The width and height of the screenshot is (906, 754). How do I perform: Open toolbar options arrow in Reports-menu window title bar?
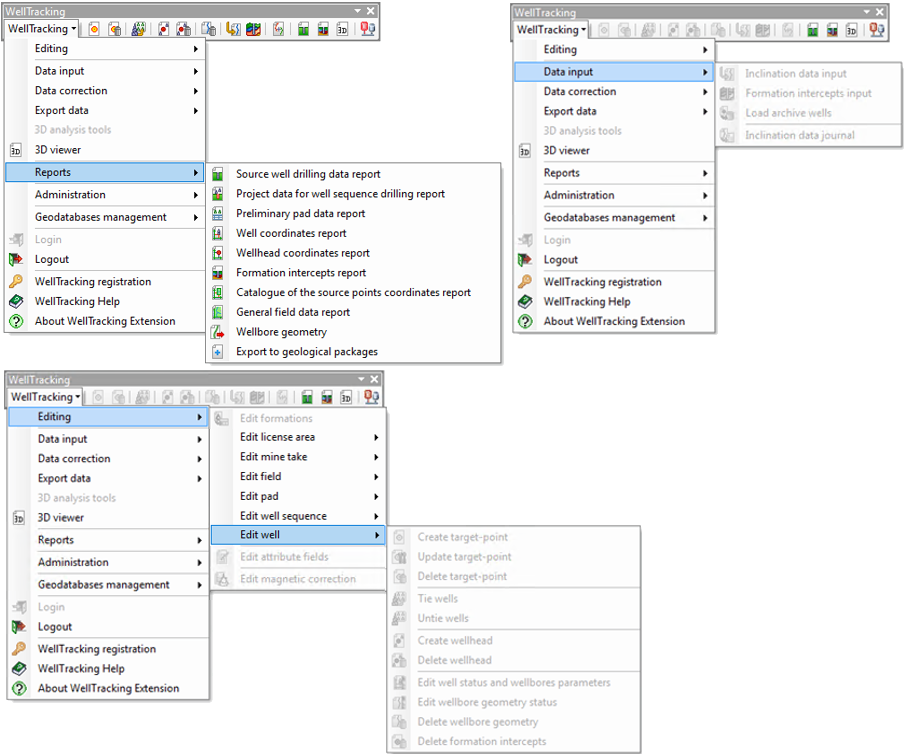click(x=358, y=11)
